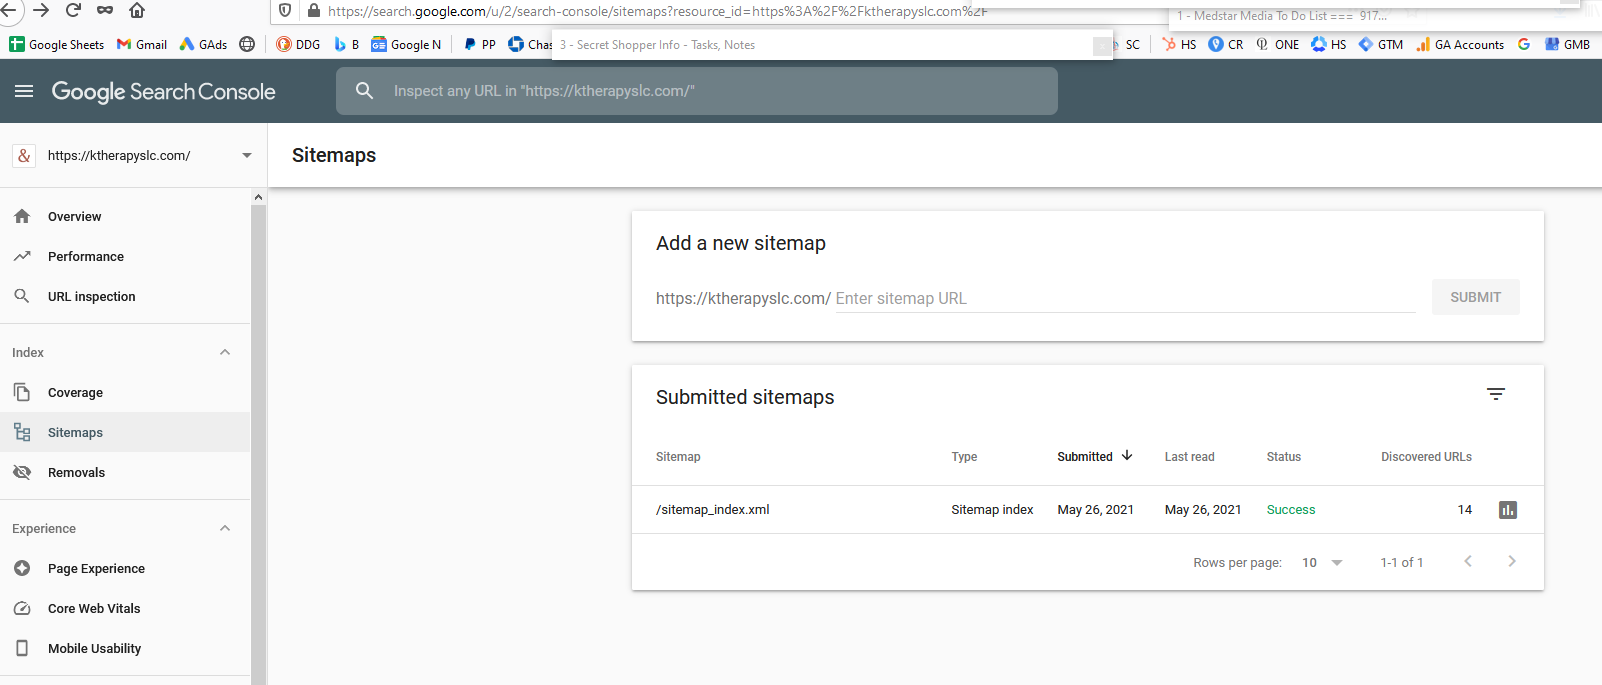Screen dimensions: 1602x685
Task: Collapse the Index section
Action: [225, 352]
